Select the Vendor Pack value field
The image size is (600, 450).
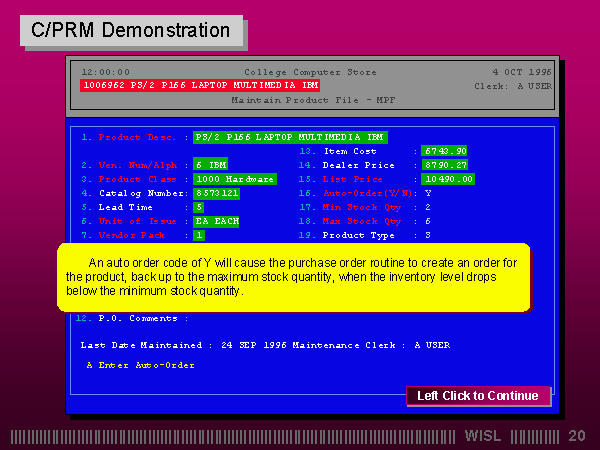[199, 235]
